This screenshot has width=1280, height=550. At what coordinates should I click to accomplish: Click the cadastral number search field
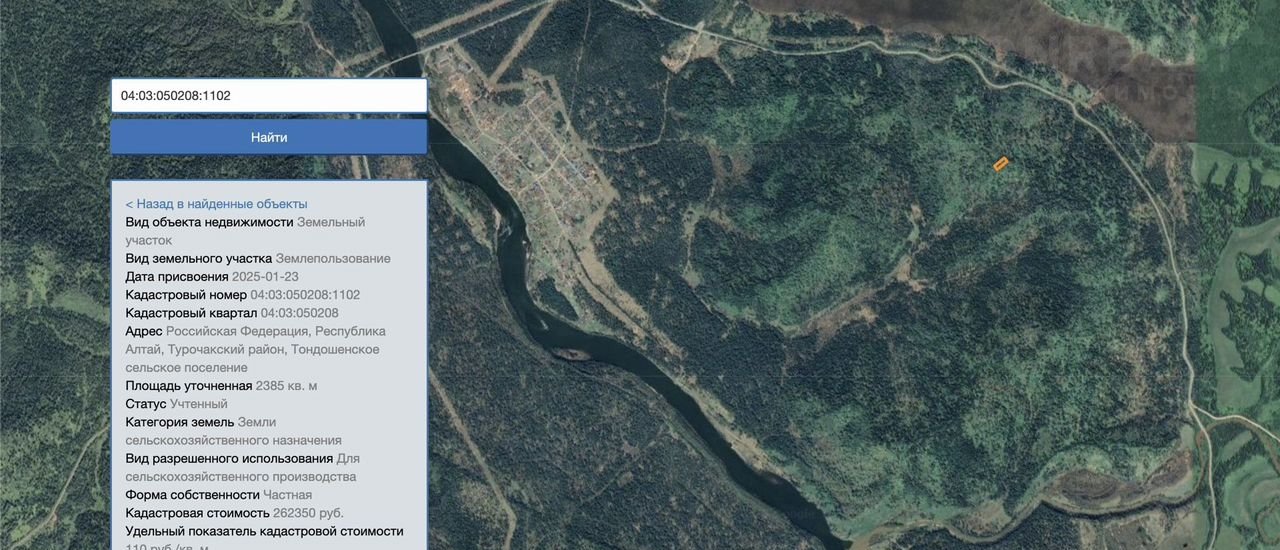268,96
